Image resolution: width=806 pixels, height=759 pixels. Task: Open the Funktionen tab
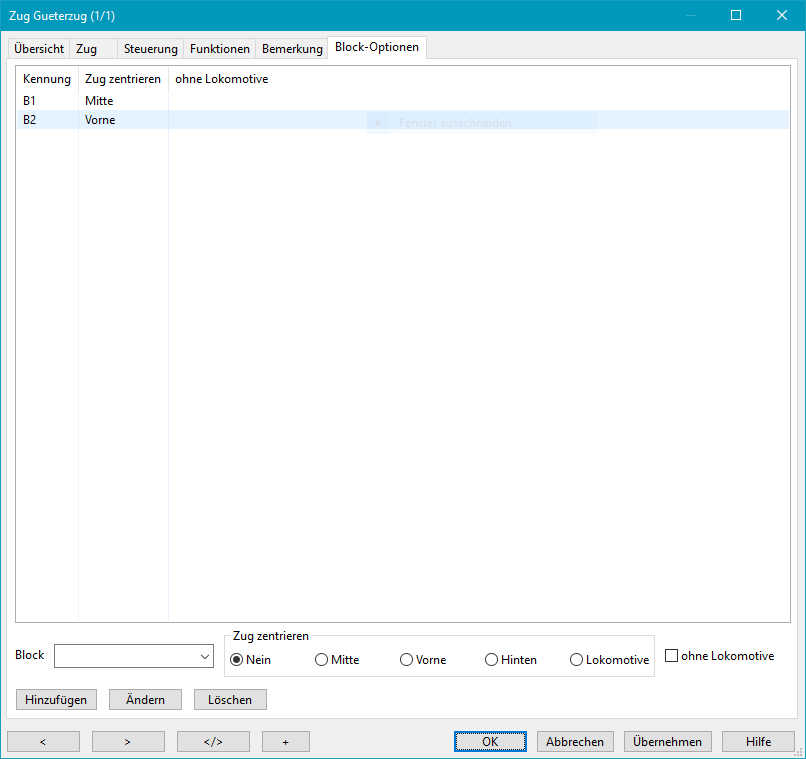pos(220,48)
